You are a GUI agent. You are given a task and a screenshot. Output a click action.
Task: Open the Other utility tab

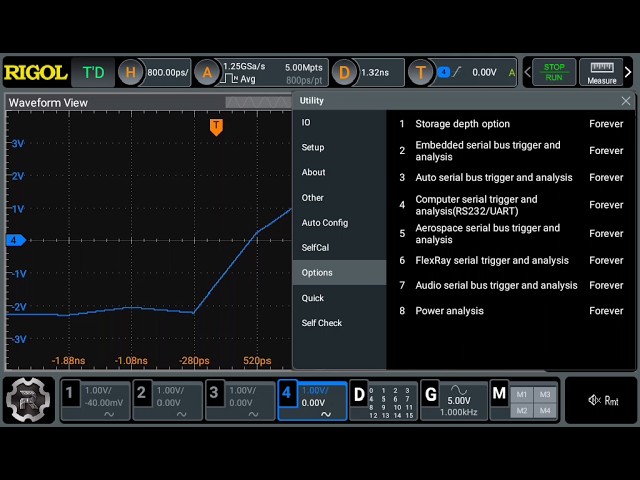(340, 198)
